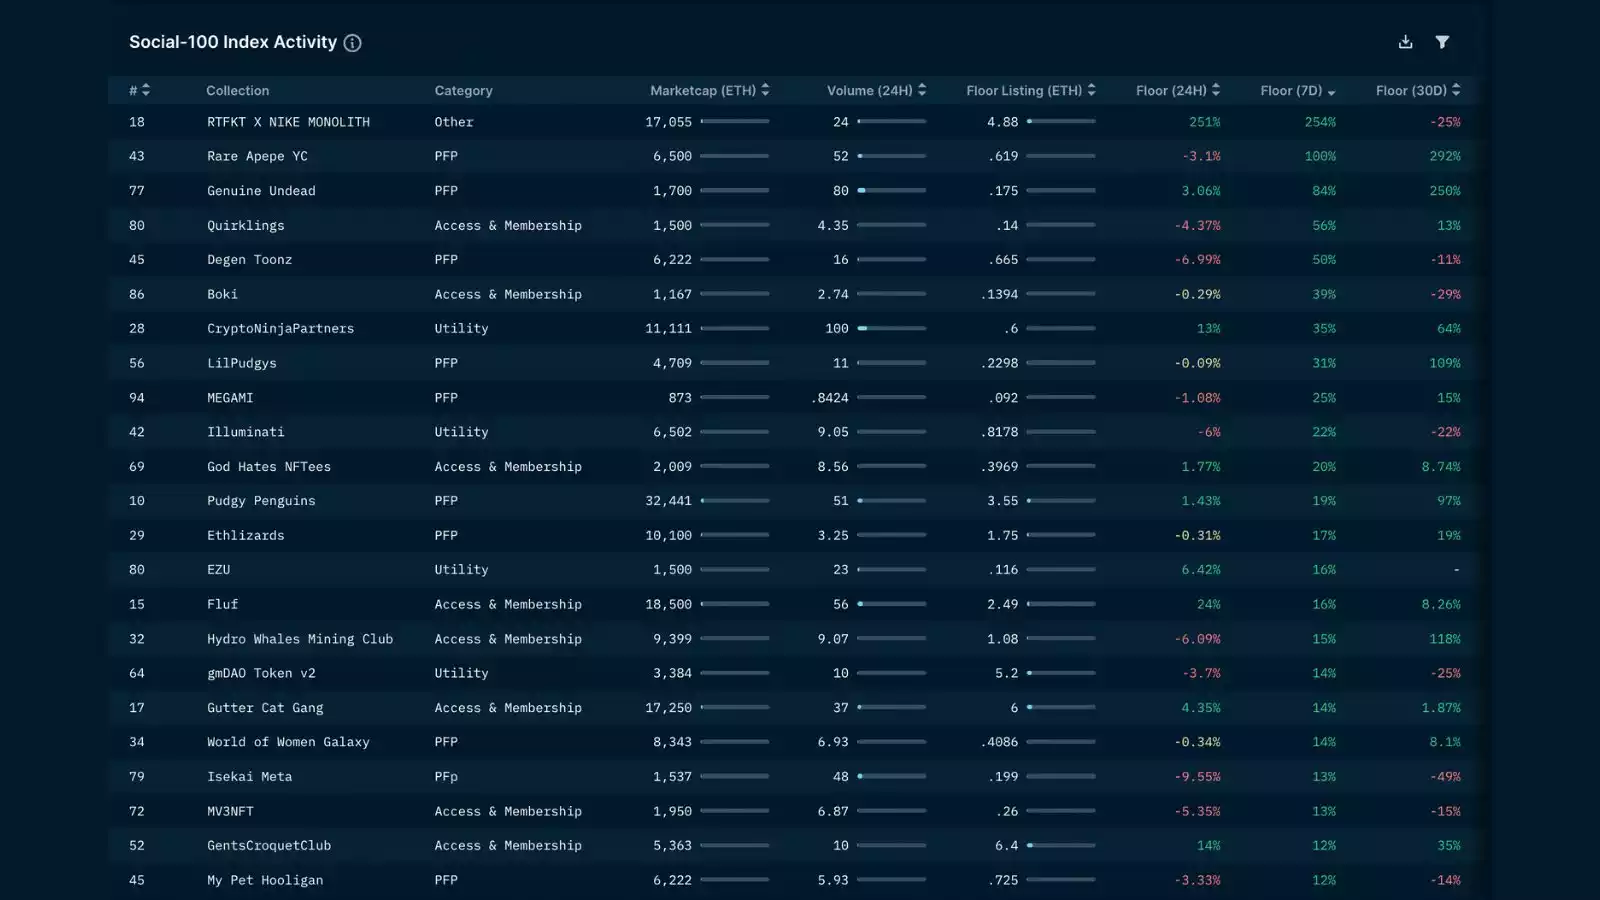Click -15% Floor 30D for MV3NFT
1600x900 pixels.
coord(1444,811)
